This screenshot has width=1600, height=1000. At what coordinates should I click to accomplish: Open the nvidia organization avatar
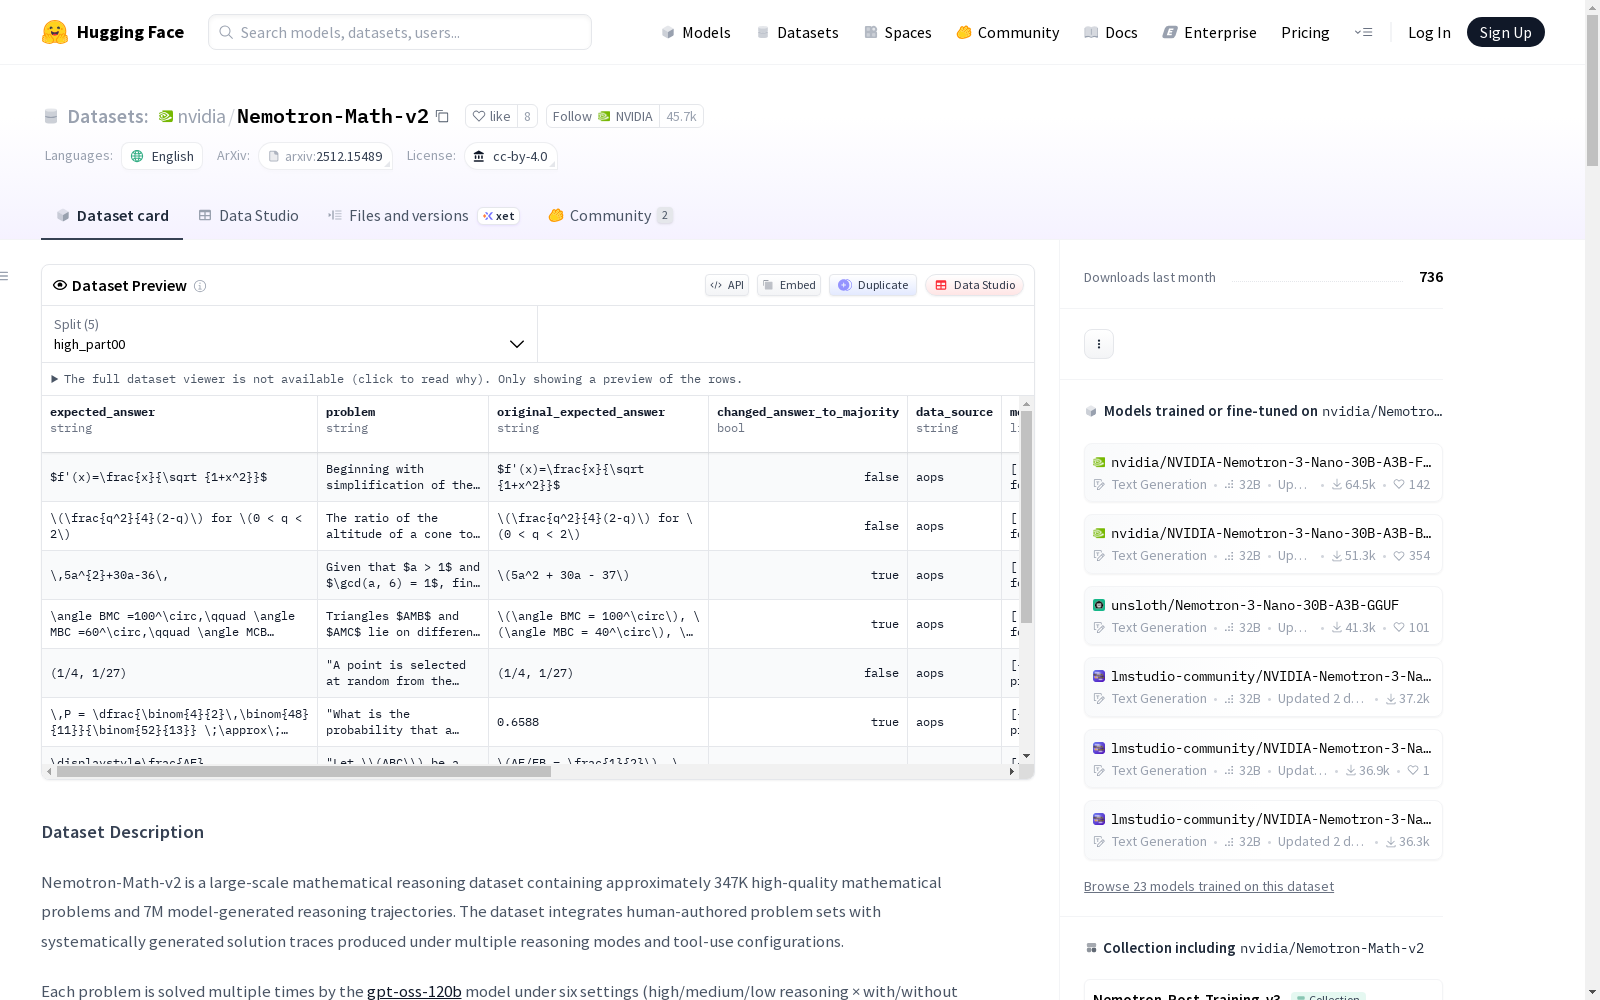pyautogui.click(x=166, y=116)
